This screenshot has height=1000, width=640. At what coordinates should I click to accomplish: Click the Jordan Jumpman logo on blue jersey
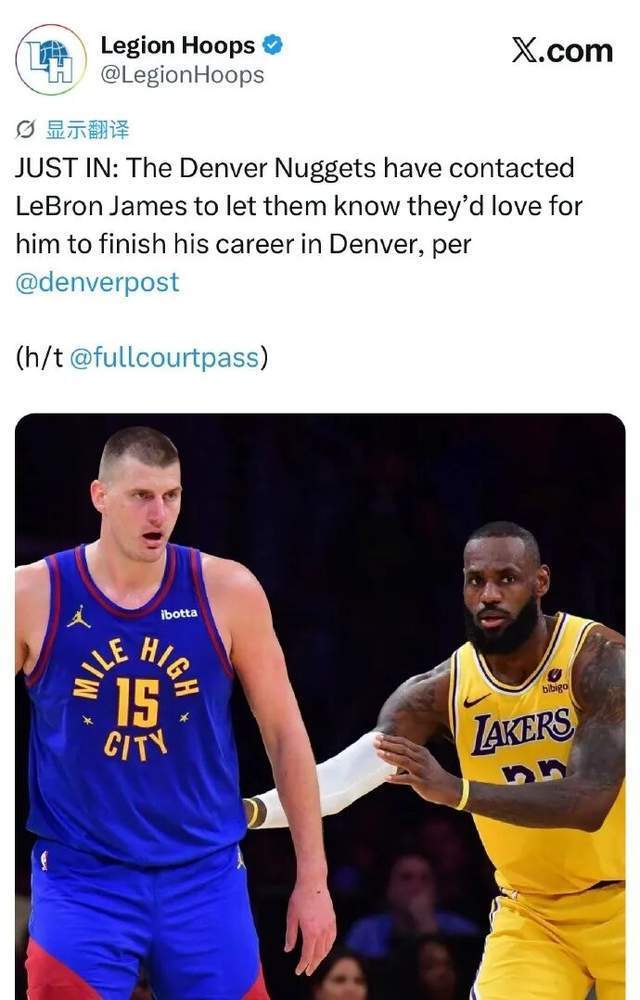coord(78,617)
